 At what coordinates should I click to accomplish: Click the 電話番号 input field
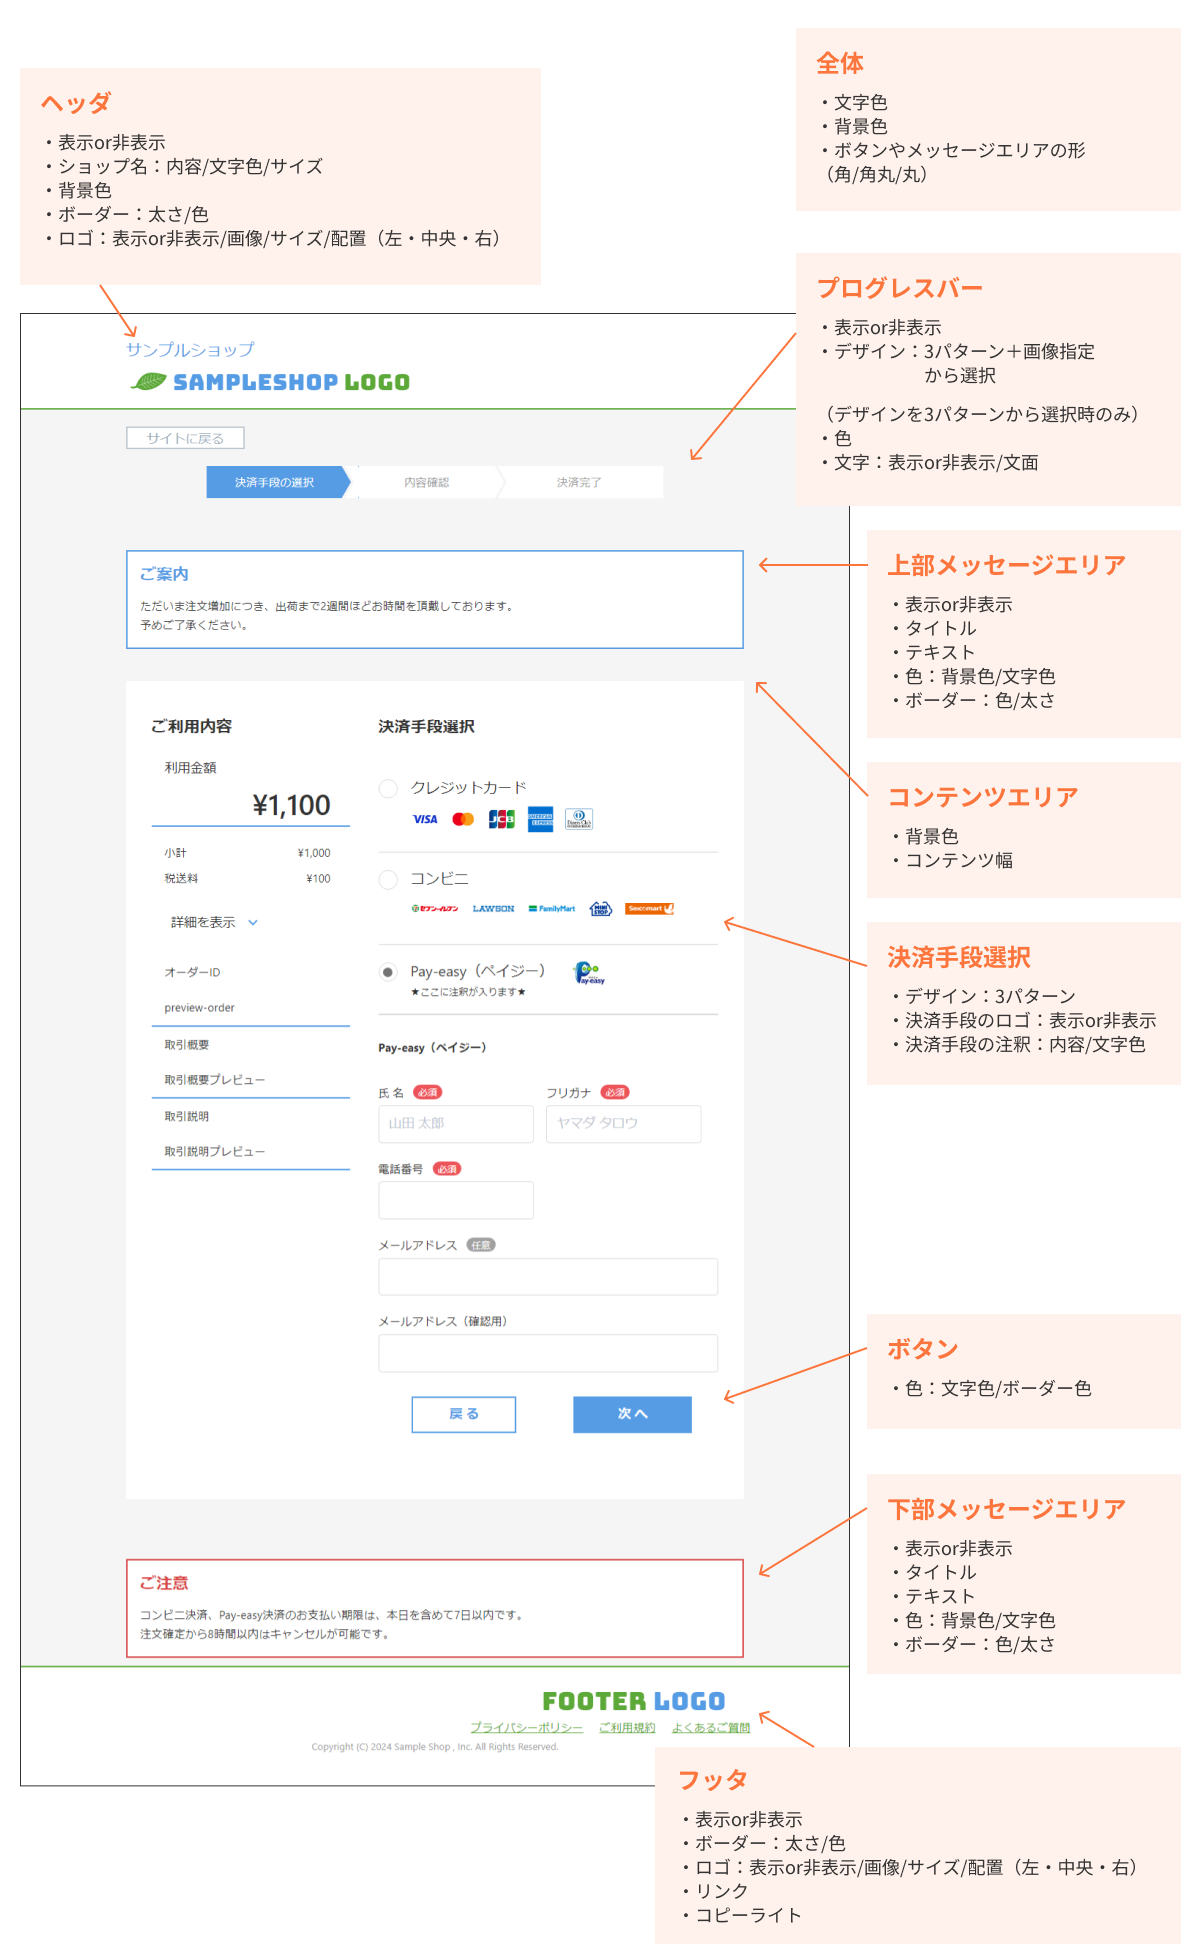click(x=456, y=1200)
